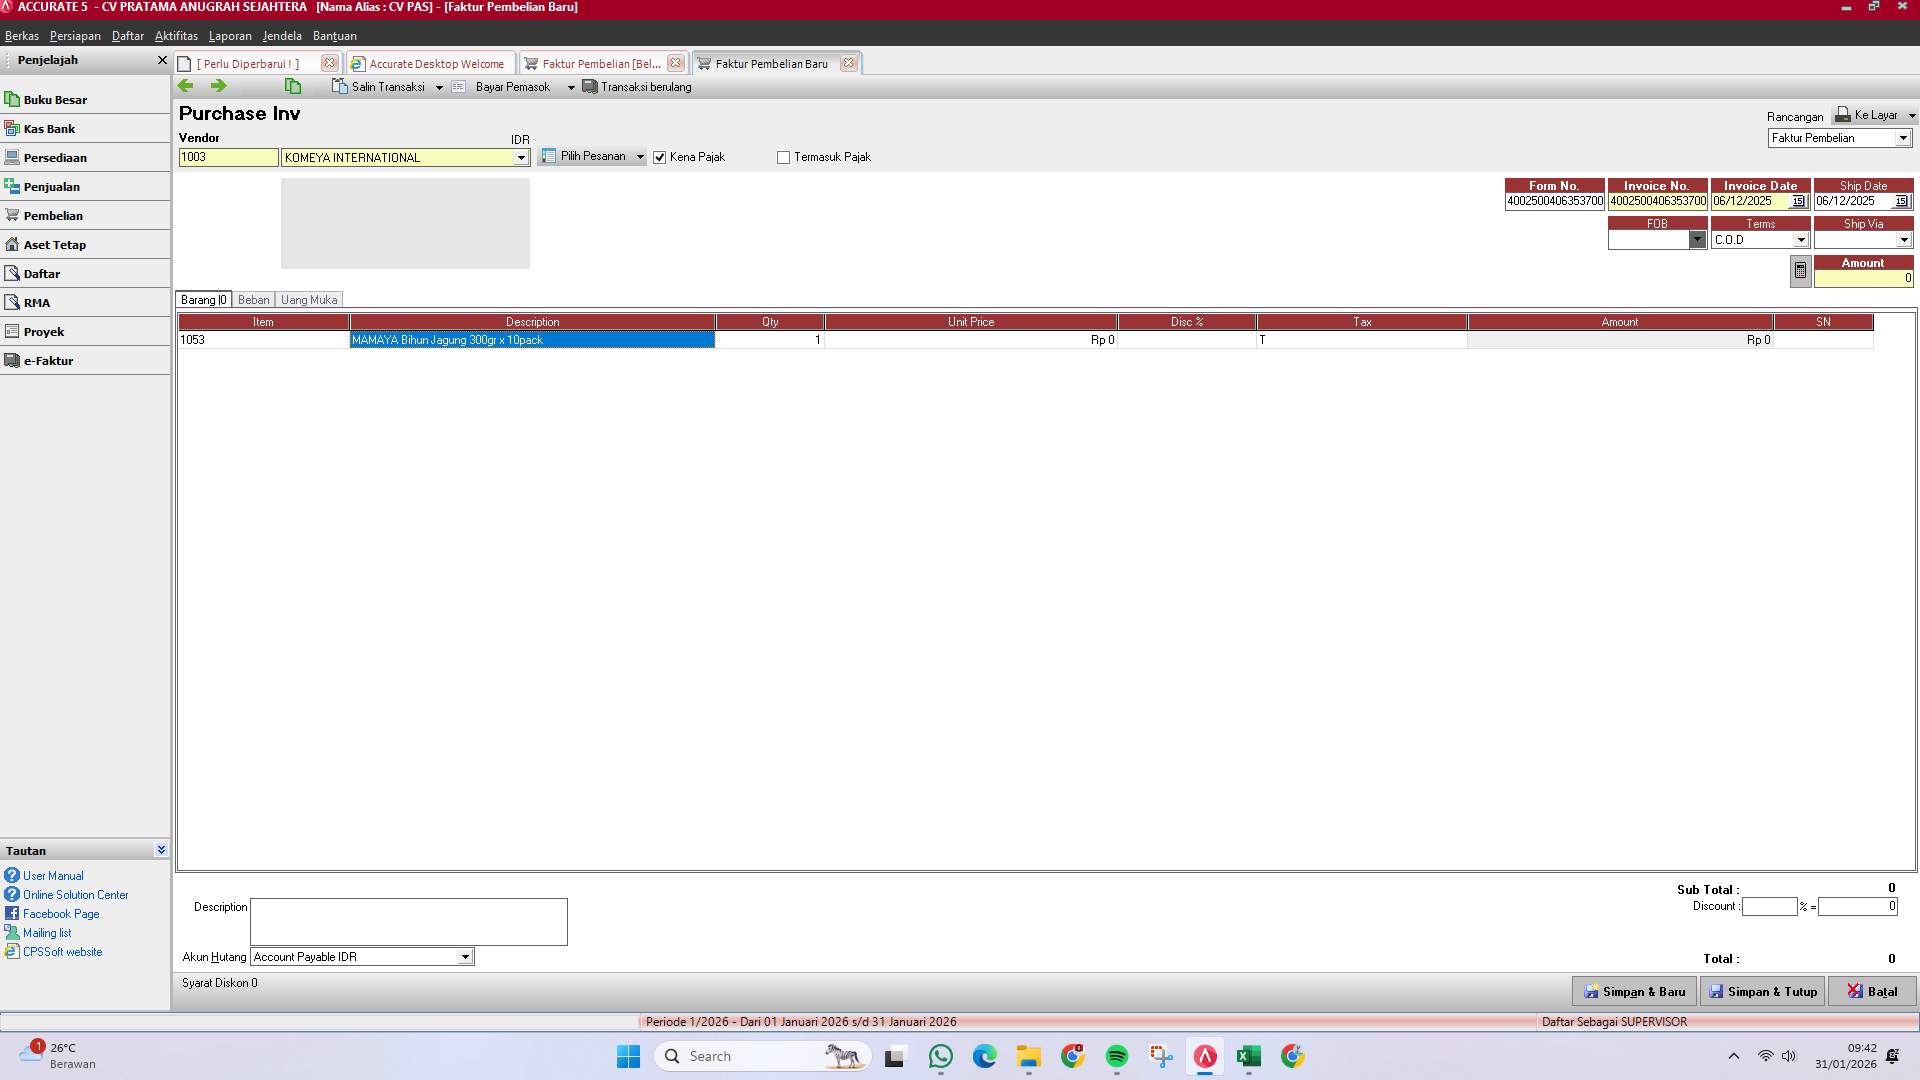The width and height of the screenshot is (1920, 1080).
Task: Open the Laporan menu
Action: pyautogui.click(x=229, y=35)
